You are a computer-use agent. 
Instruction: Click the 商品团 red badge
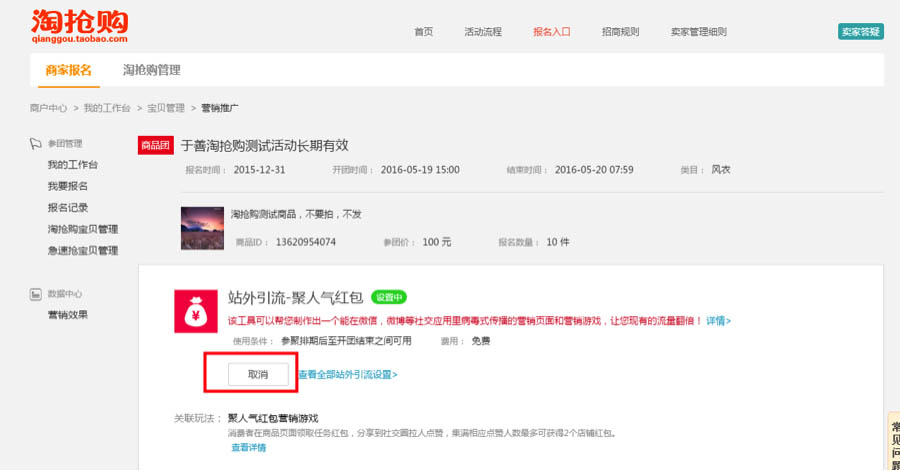[x=156, y=145]
